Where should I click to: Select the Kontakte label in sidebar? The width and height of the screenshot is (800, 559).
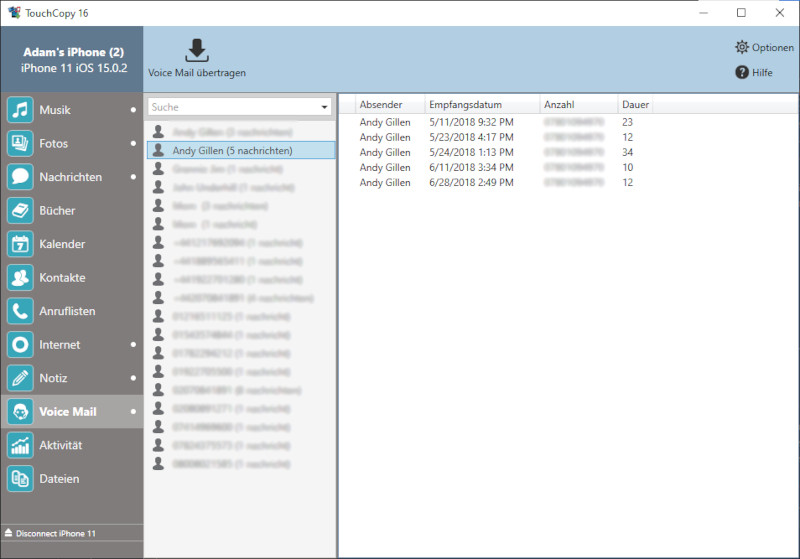(62, 278)
